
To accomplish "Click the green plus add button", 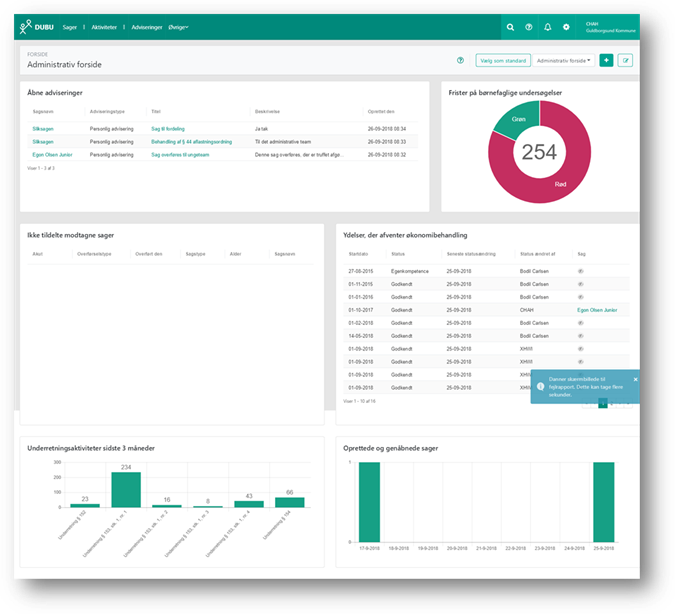I will click(x=606, y=61).
